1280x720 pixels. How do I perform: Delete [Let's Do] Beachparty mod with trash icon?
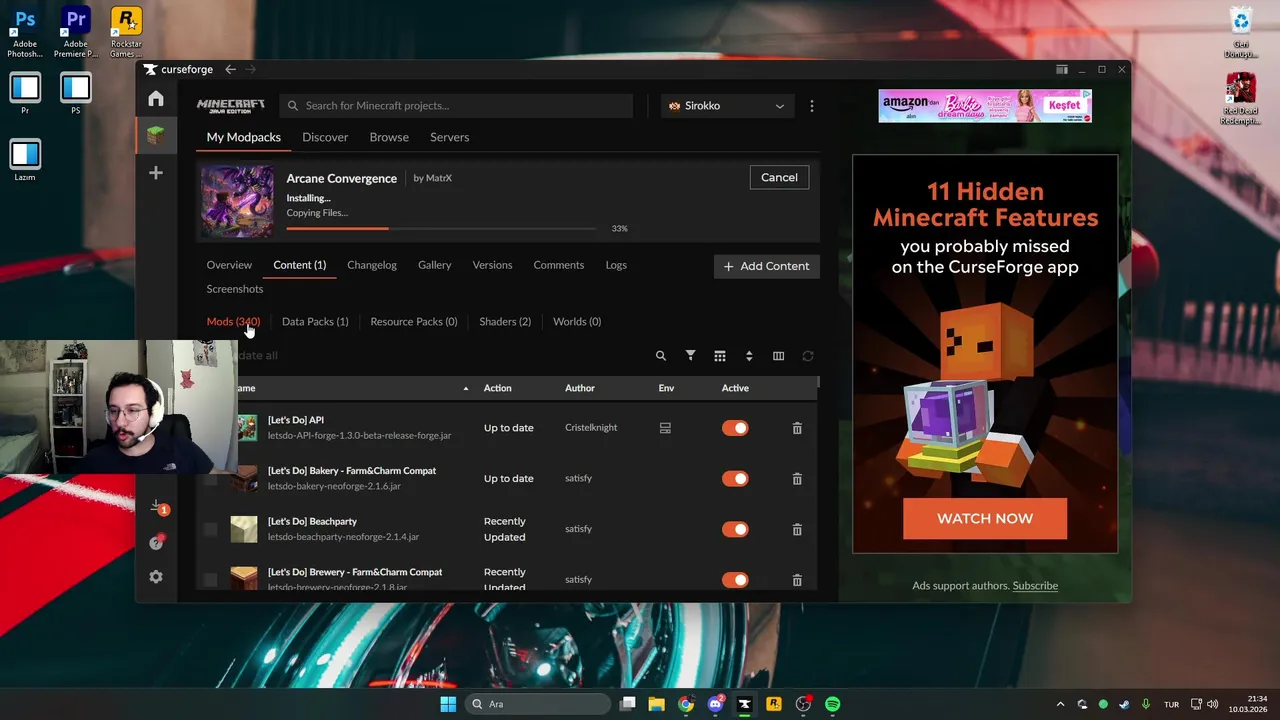pos(797,529)
